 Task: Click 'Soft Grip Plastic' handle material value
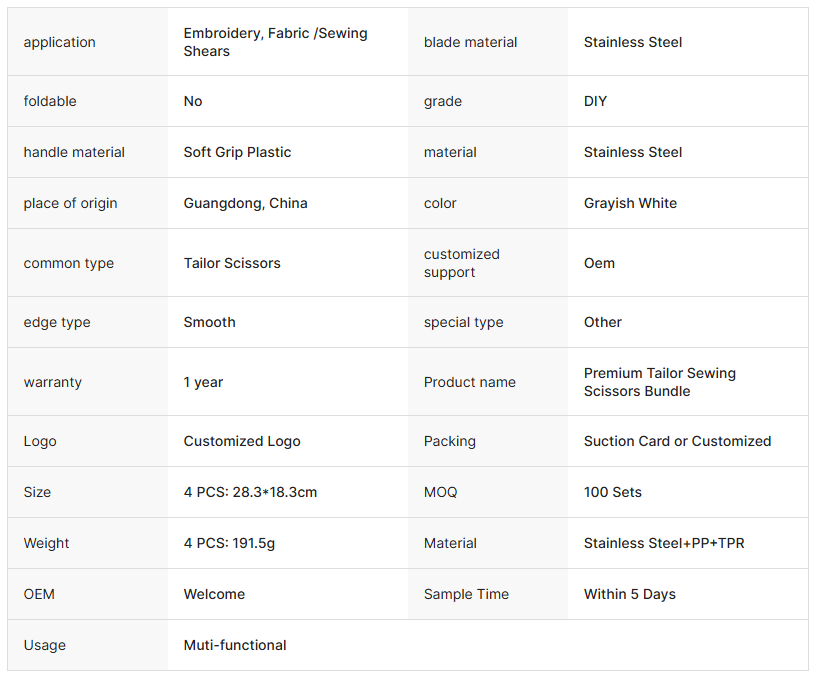click(x=237, y=152)
